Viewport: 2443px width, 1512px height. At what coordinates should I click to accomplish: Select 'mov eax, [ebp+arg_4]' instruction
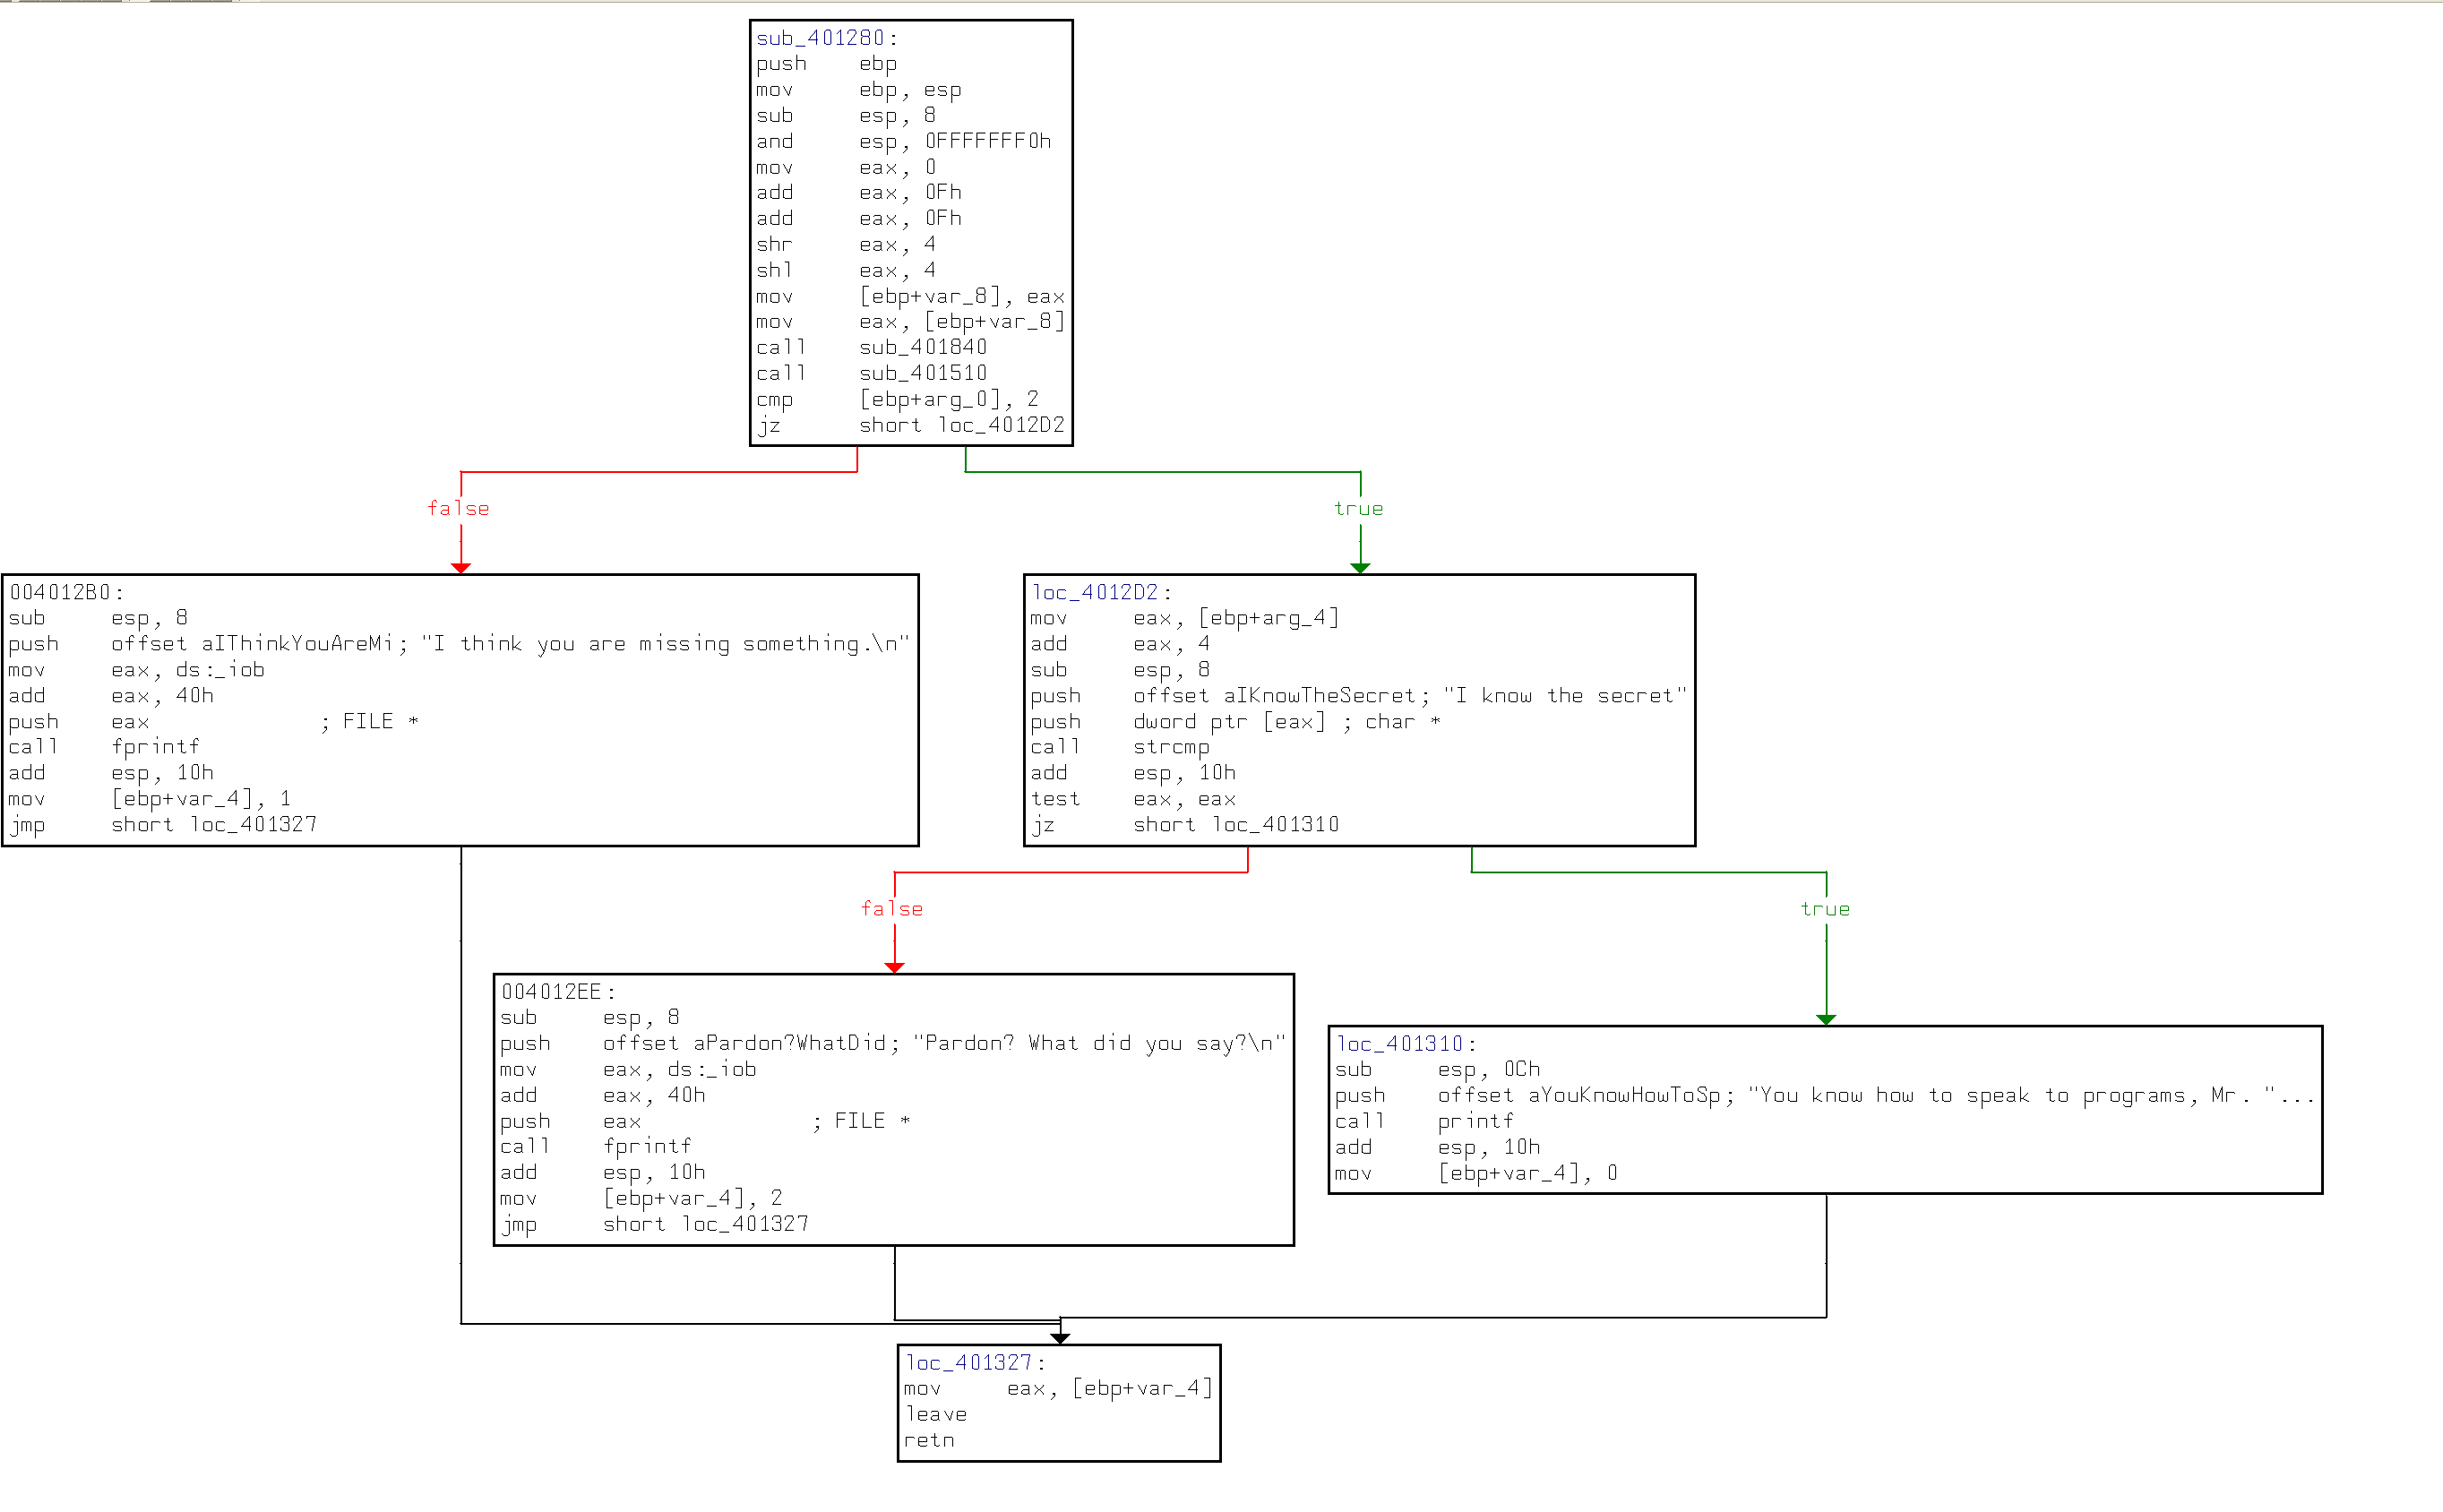[x=1185, y=618]
